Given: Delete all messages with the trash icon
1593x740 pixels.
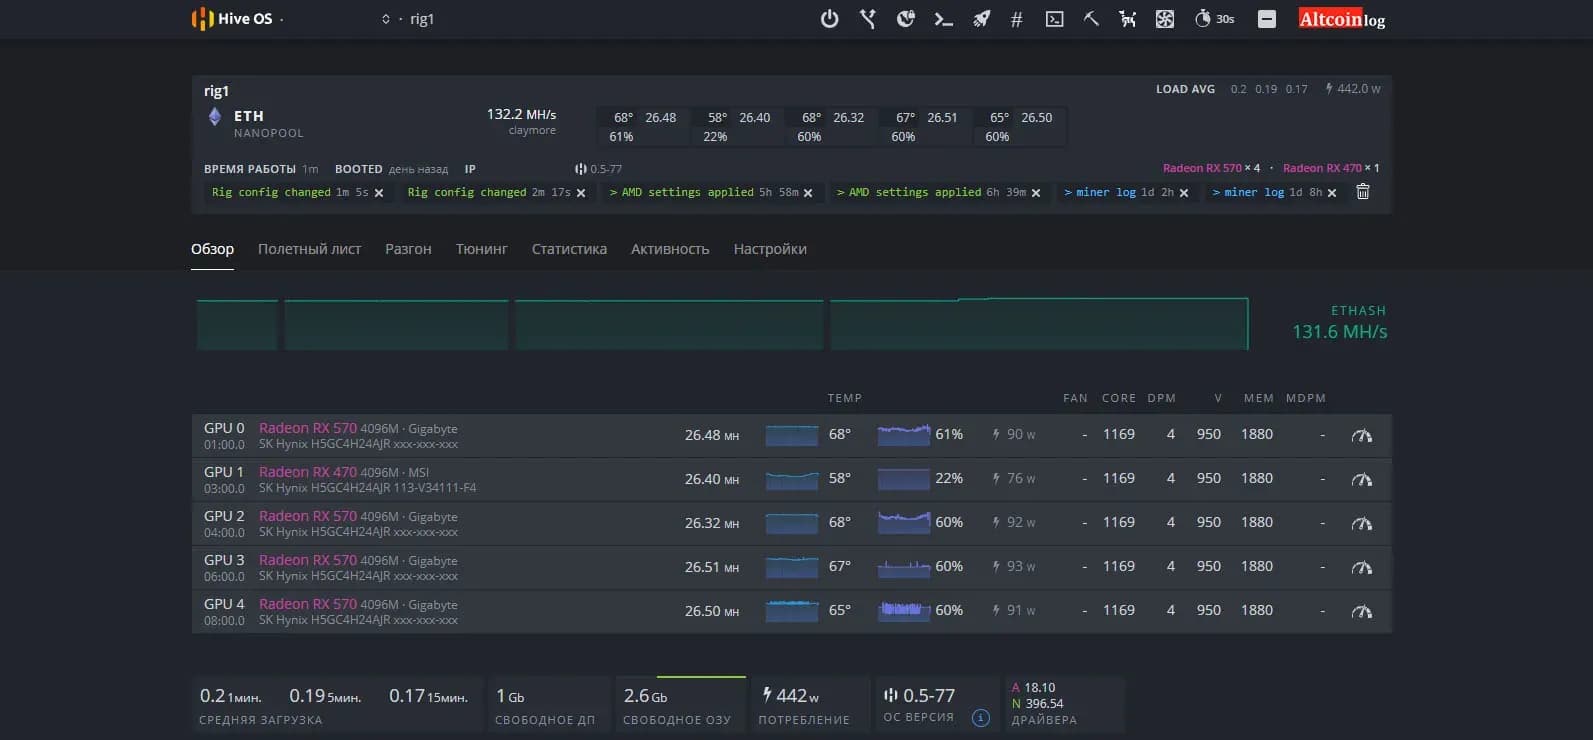Looking at the screenshot, I should click(x=1362, y=192).
